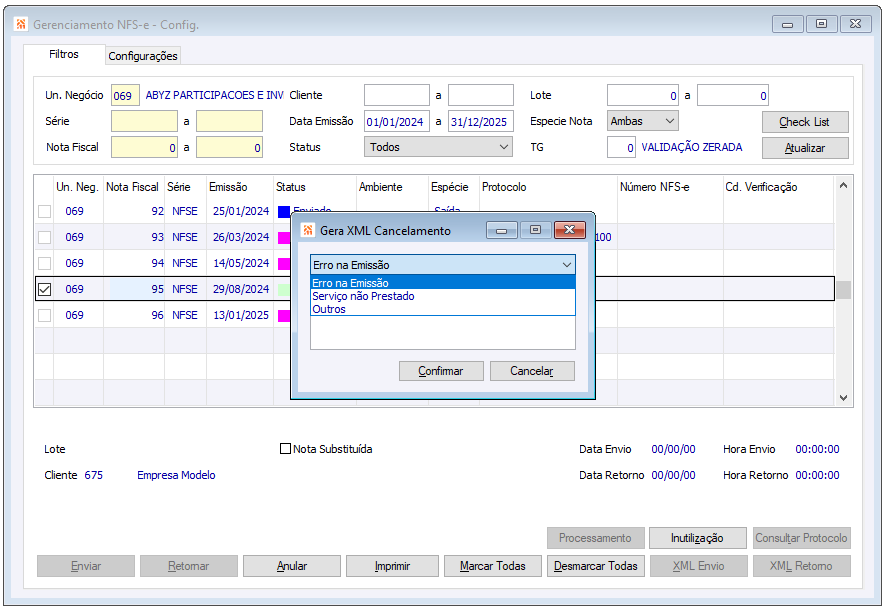Click the magenta status swatch of nota 93
The image size is (884, 607).
point(284,238)
